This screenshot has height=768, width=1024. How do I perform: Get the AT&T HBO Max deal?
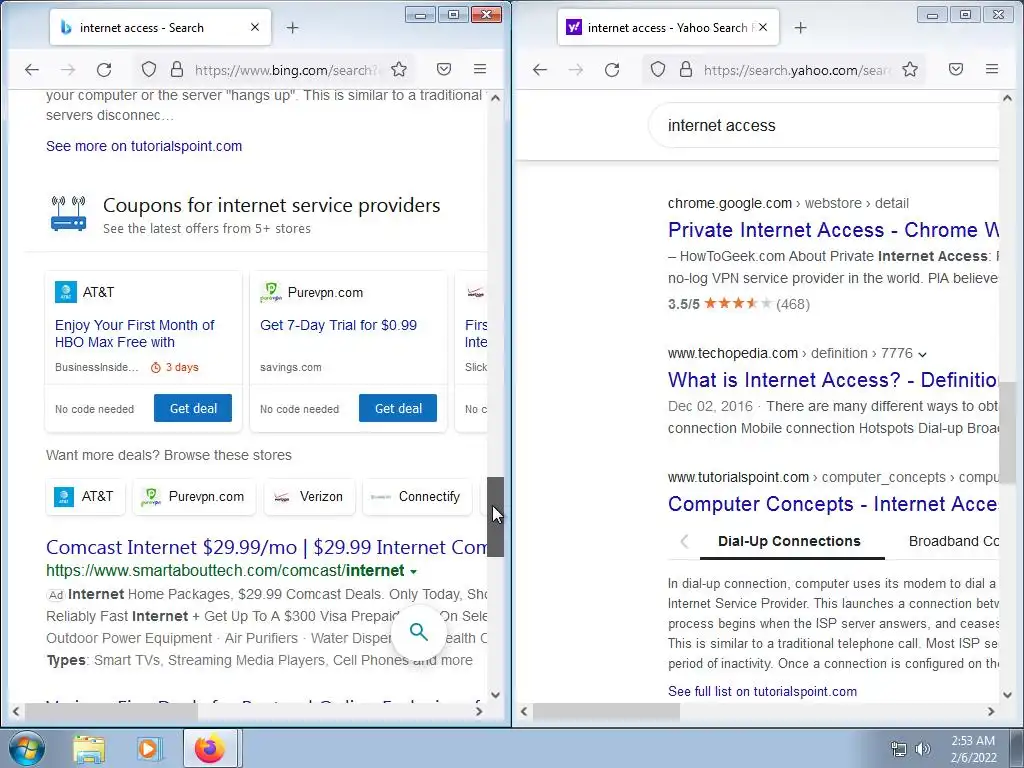pos(193,408)
